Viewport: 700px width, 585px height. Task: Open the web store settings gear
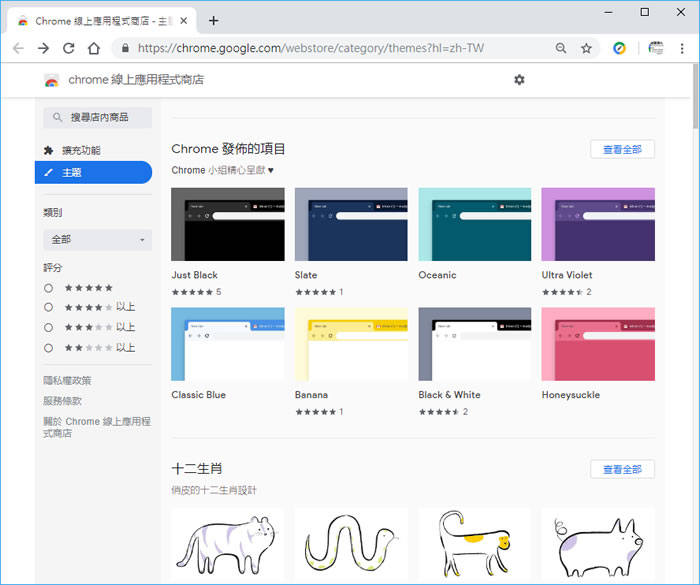(x=519, y=80)
